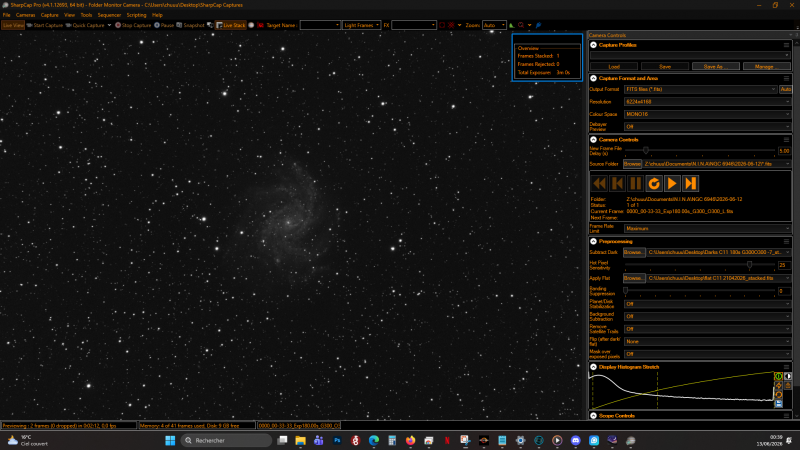800x450 pixels.
Task: Click the black-white contrast icon in histogram panel
Action: coord(788,376)
